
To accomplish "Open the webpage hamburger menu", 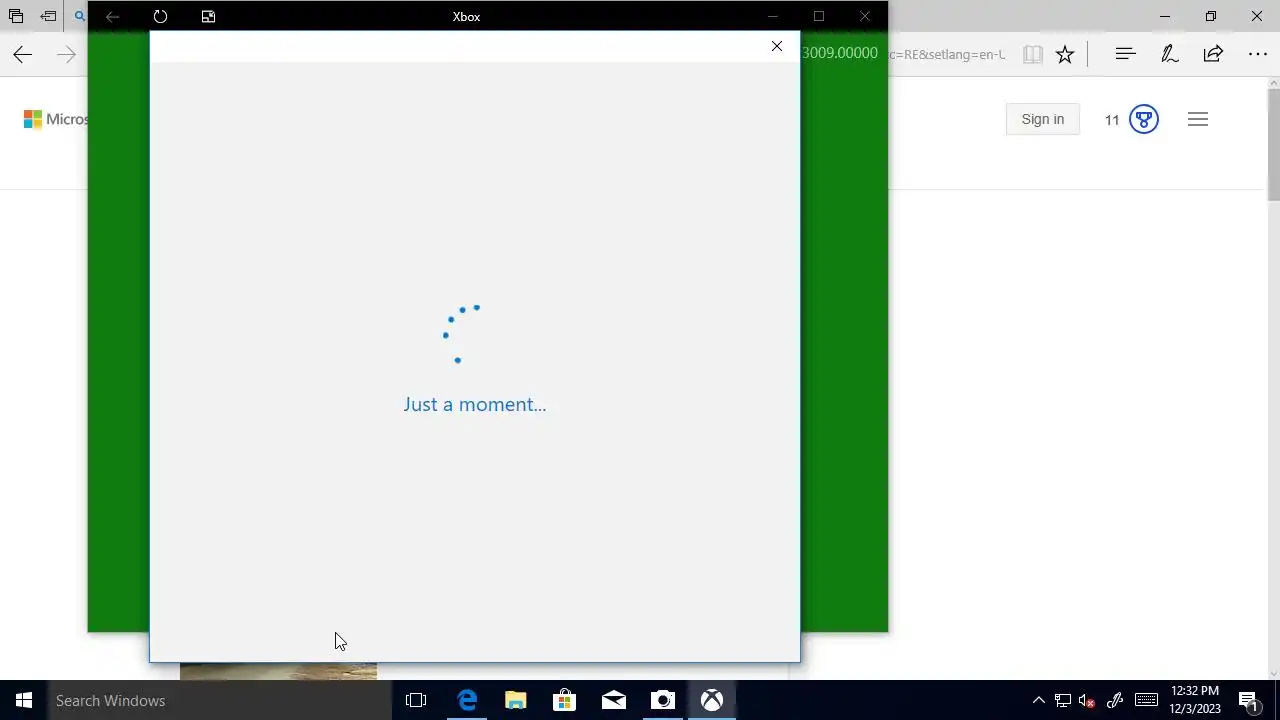I will pos(1198,119).
